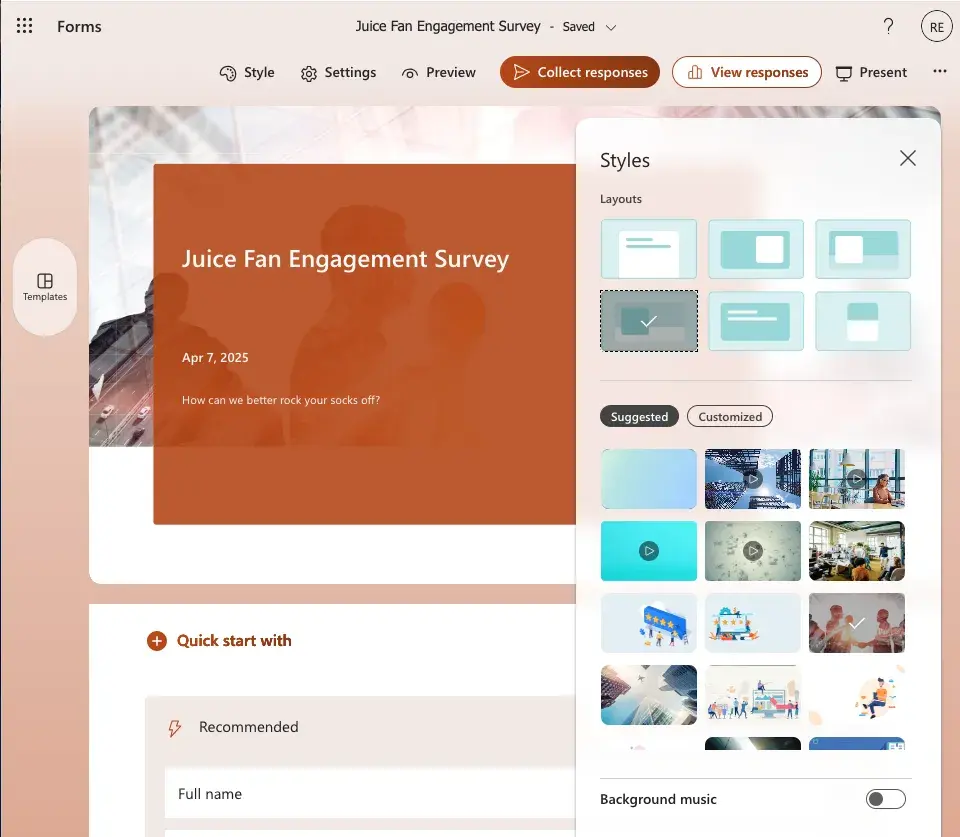Image resolution: width=960 pixels, height=837 pixels.
Task: Open the RE account profile menu
Action: (936, 26)
